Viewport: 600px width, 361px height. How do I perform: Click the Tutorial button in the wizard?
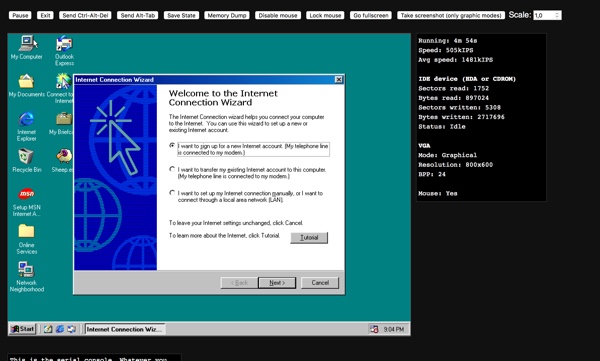309,238
